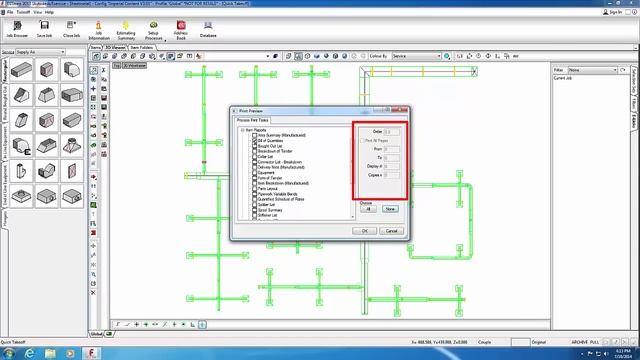
Task: Check the Equipment report
Action: [x=255, y=173]
